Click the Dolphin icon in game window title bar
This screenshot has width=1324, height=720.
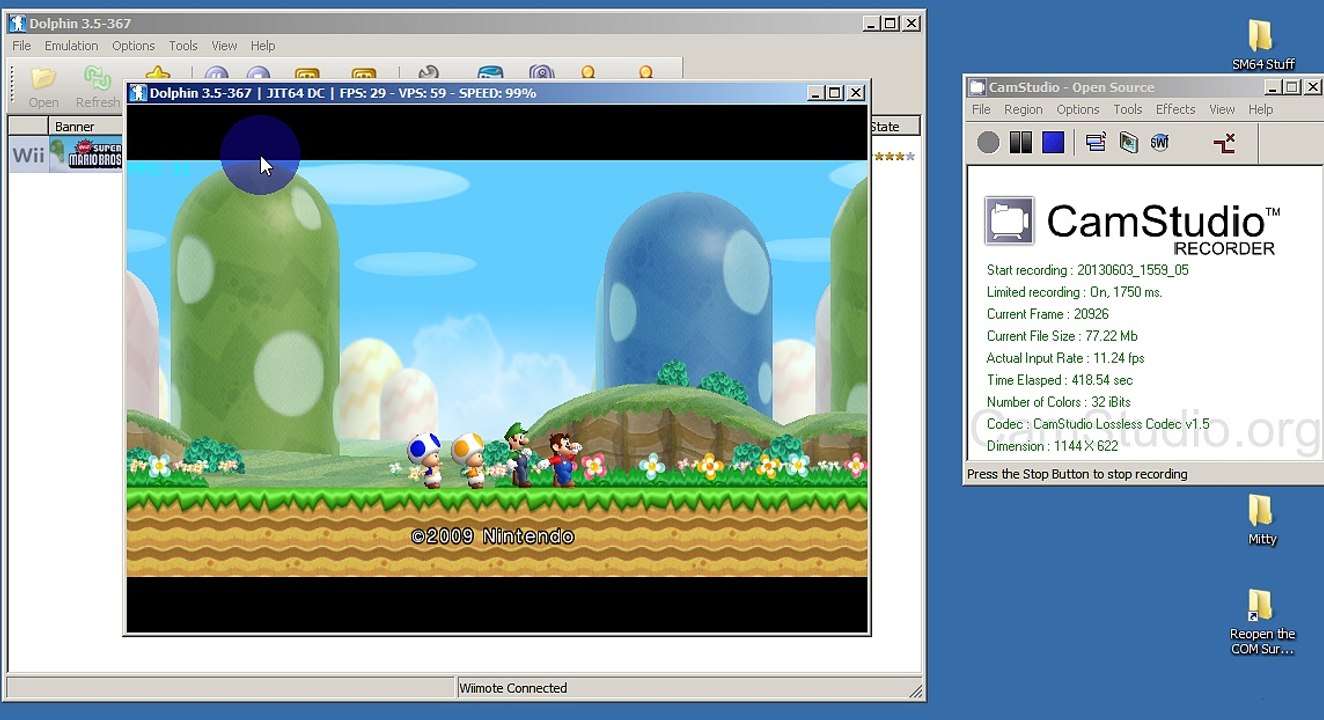coord(138,93)
